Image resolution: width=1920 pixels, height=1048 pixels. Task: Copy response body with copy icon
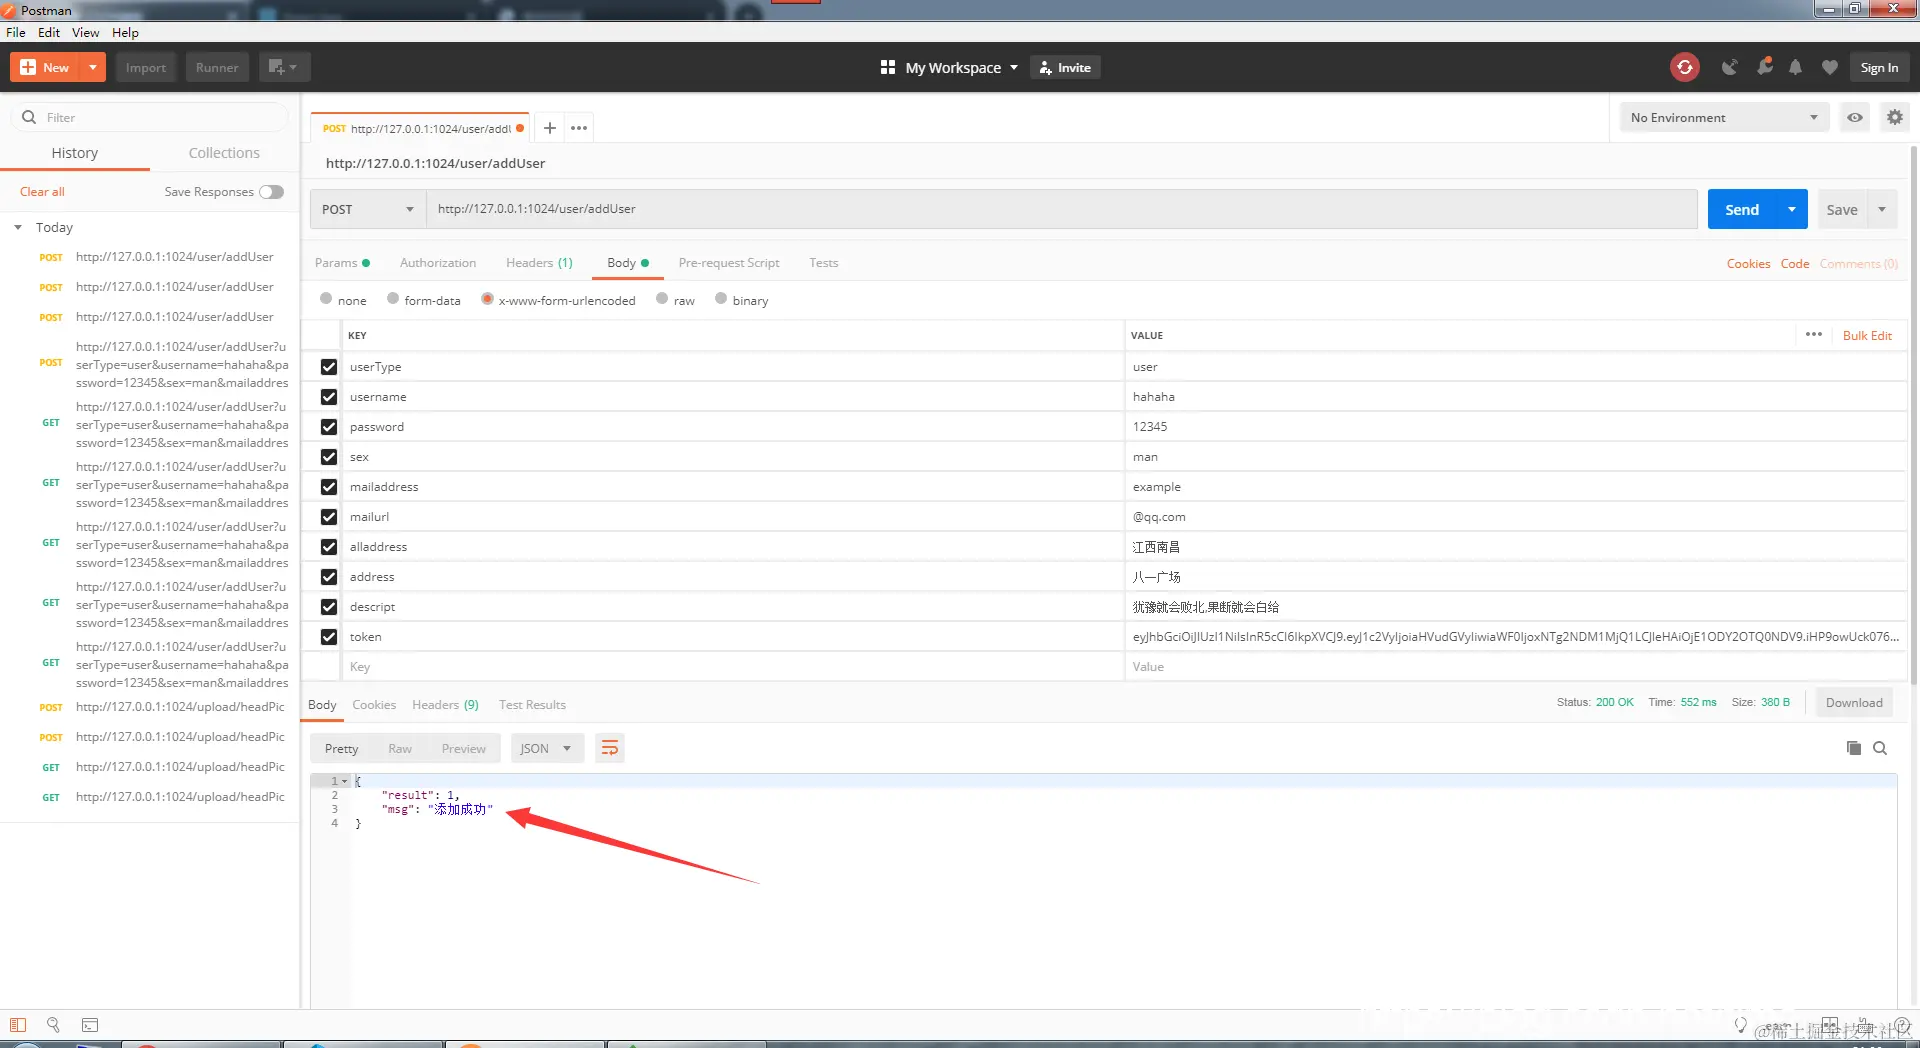click(1853, 748)
